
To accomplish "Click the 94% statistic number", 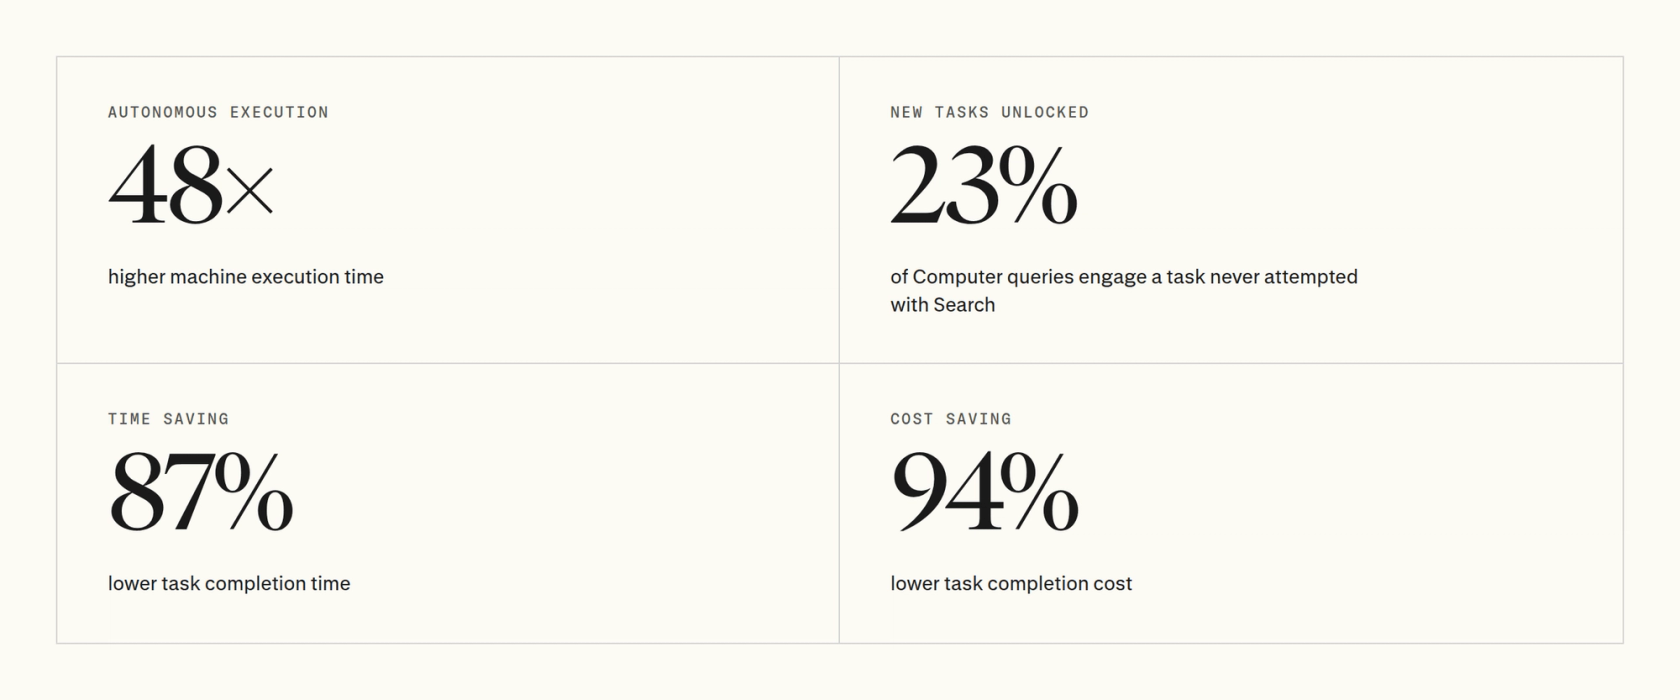I will coord(984,491).
